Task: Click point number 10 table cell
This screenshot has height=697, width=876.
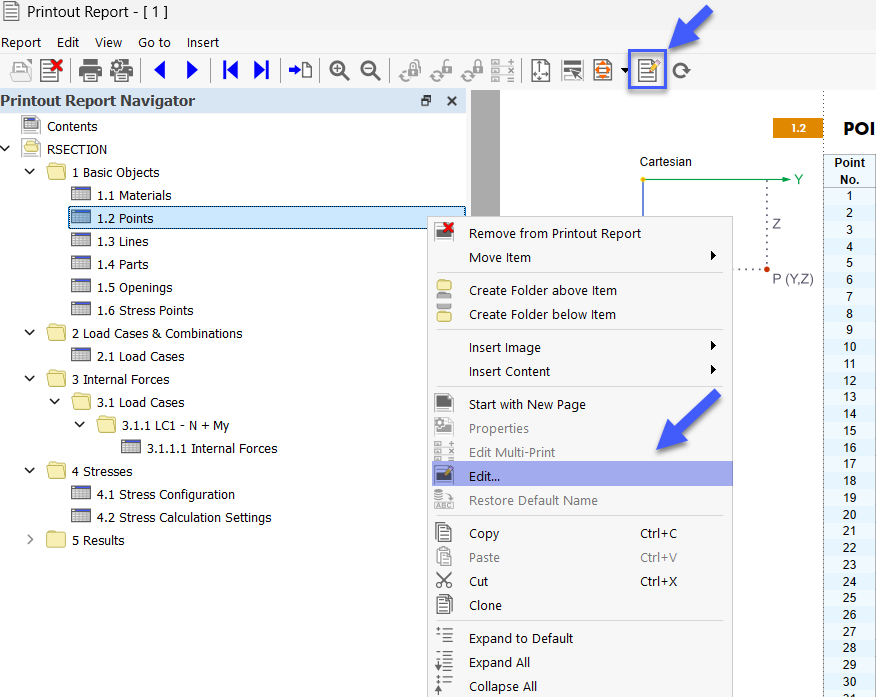Action: coord(849,347)
